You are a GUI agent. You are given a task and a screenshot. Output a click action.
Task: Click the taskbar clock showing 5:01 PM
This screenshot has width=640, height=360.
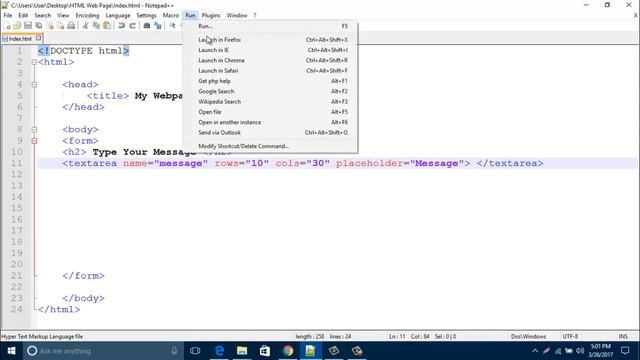click(600, 351)
